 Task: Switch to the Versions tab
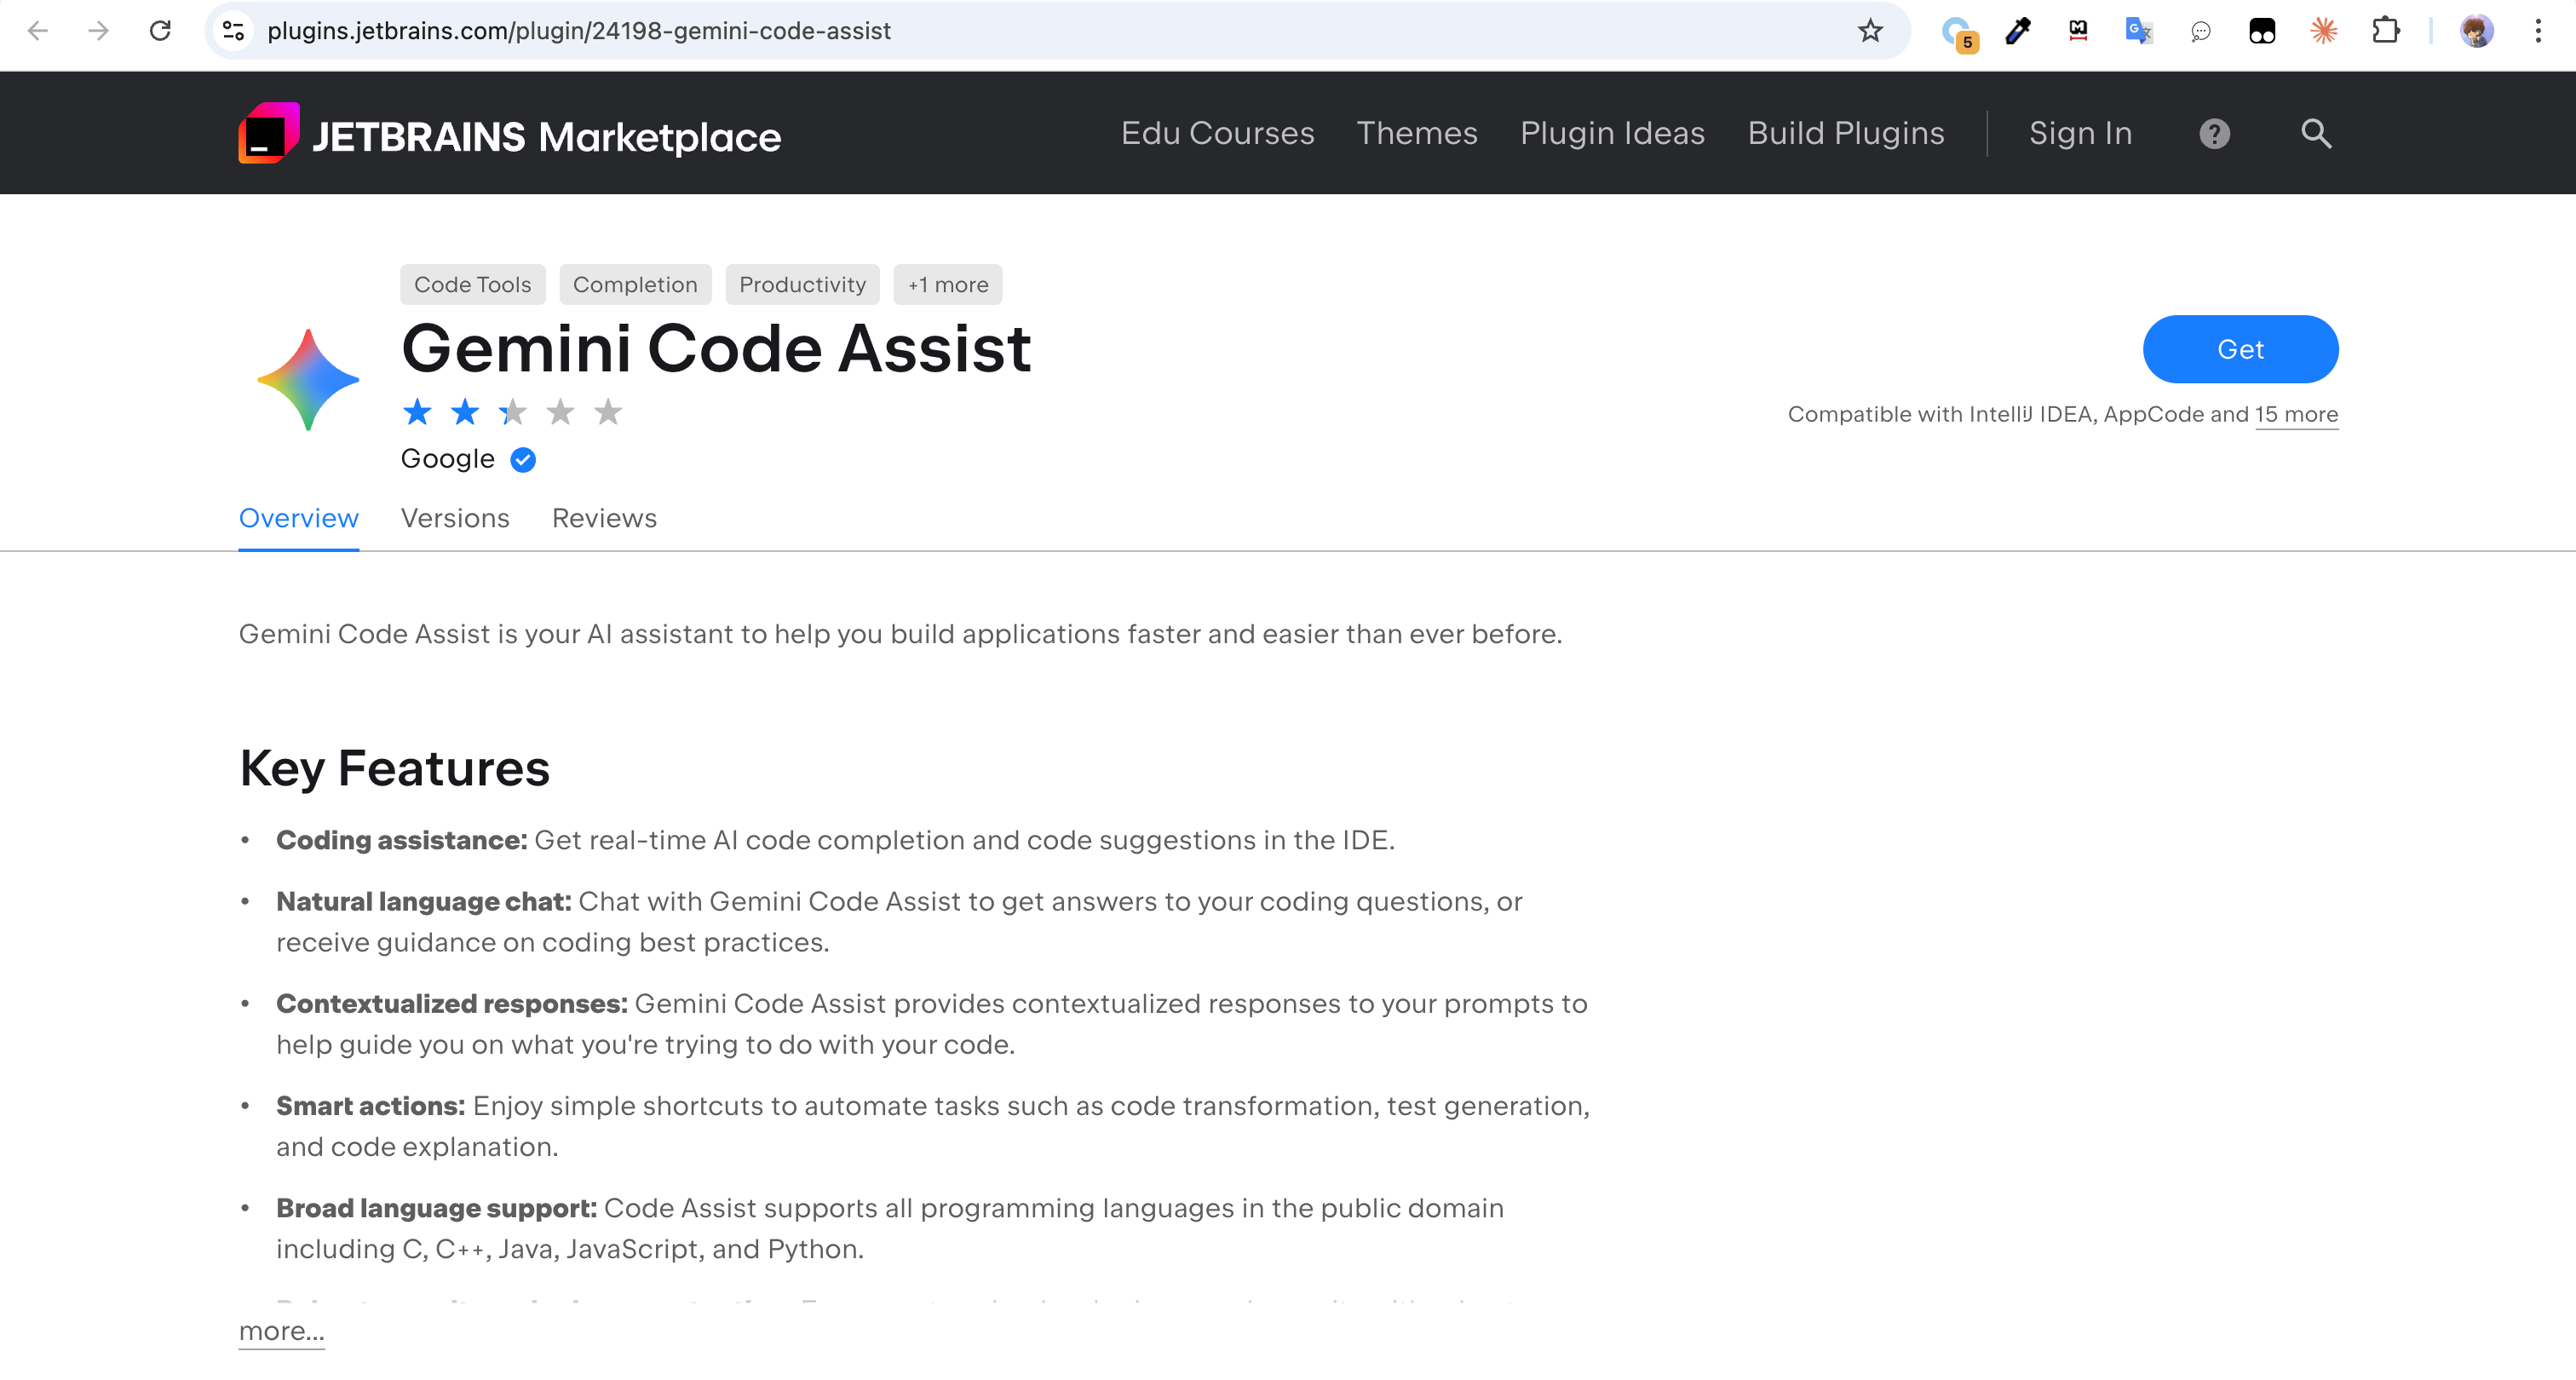(x=455, y=518)
